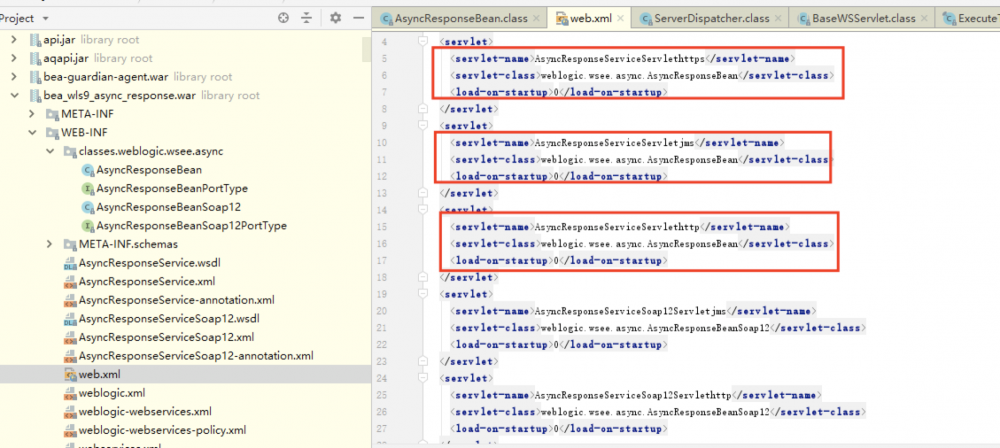
Task: Click the text AsyncResponseServiceServlethttps on line 5
Action: 619,59
